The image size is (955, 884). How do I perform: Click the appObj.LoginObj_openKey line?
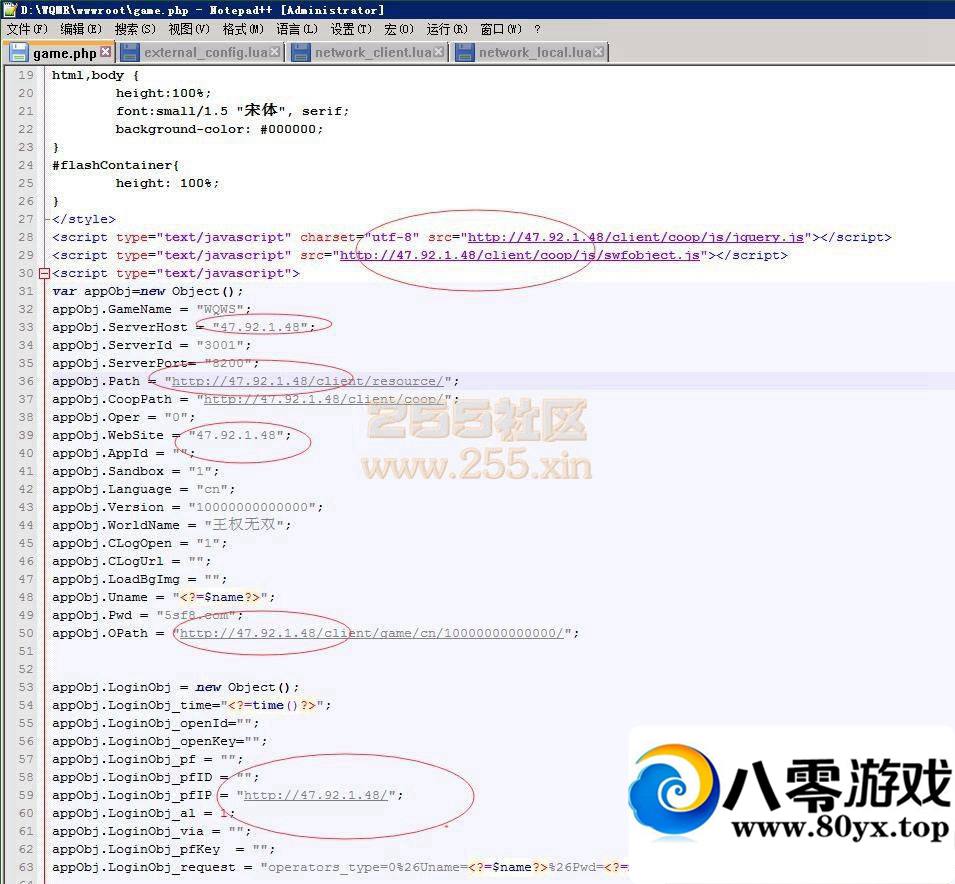pyautogui.click(x=160, y=741)
